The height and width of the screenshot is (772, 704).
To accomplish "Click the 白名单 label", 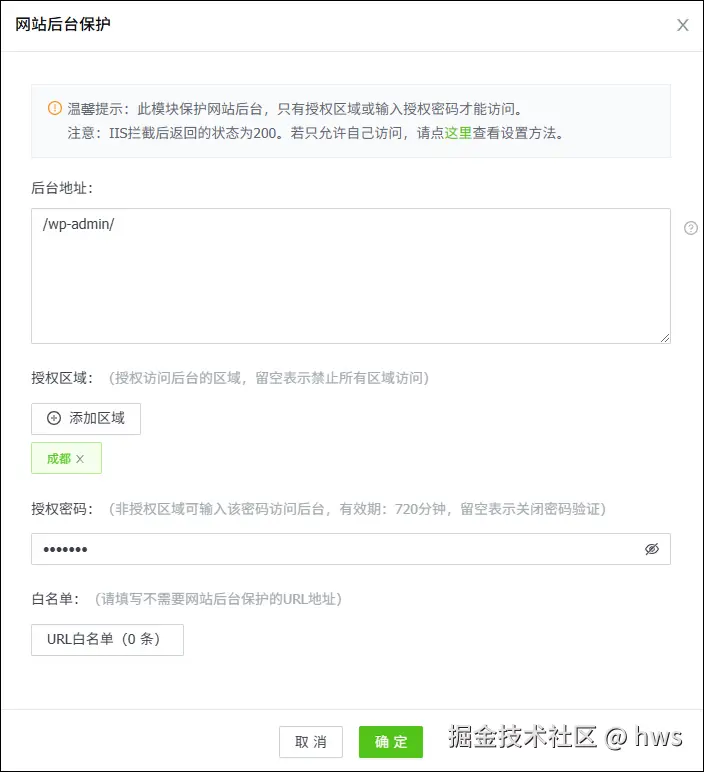I will (x=55, y=599).
